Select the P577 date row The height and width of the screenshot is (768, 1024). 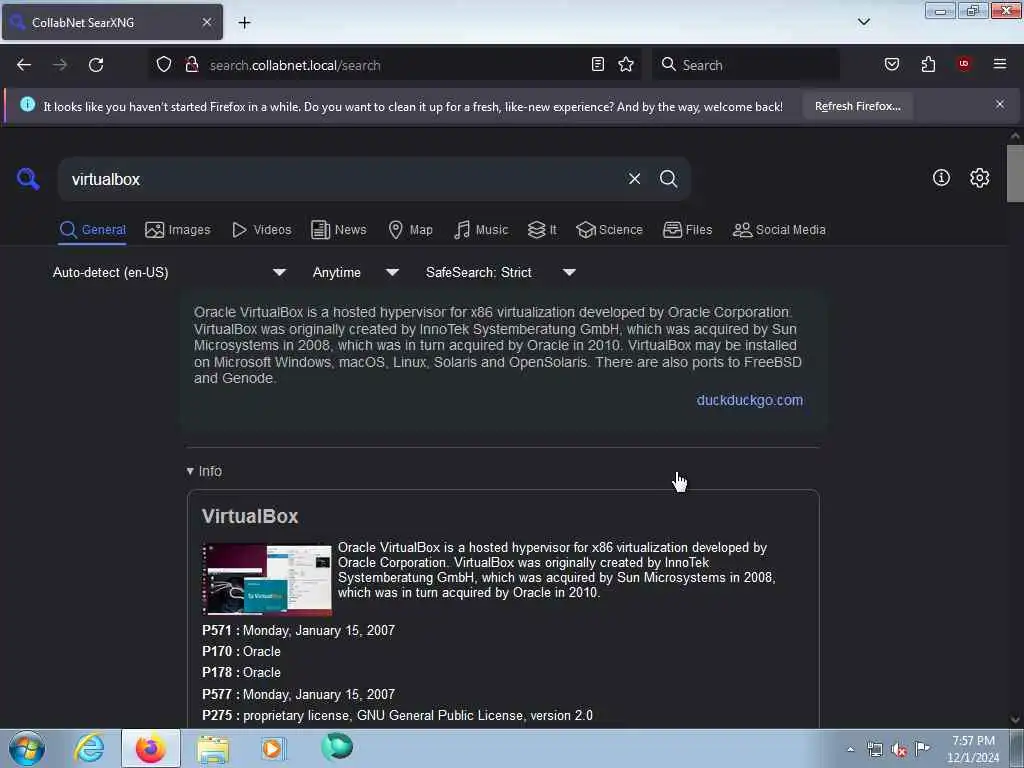tap(298, 694)
